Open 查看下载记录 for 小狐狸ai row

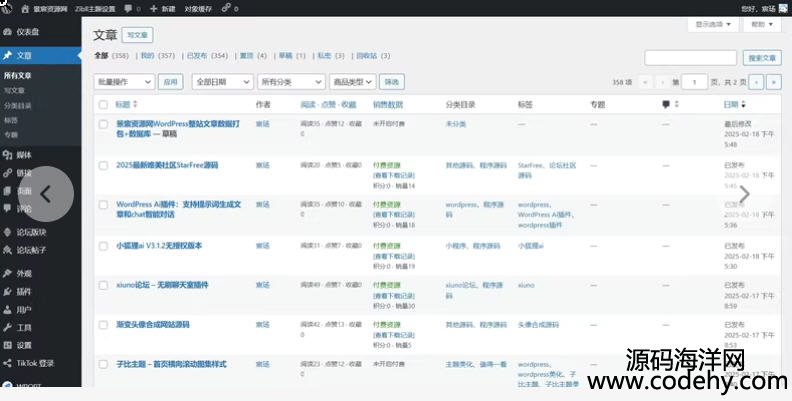point(394,256)
